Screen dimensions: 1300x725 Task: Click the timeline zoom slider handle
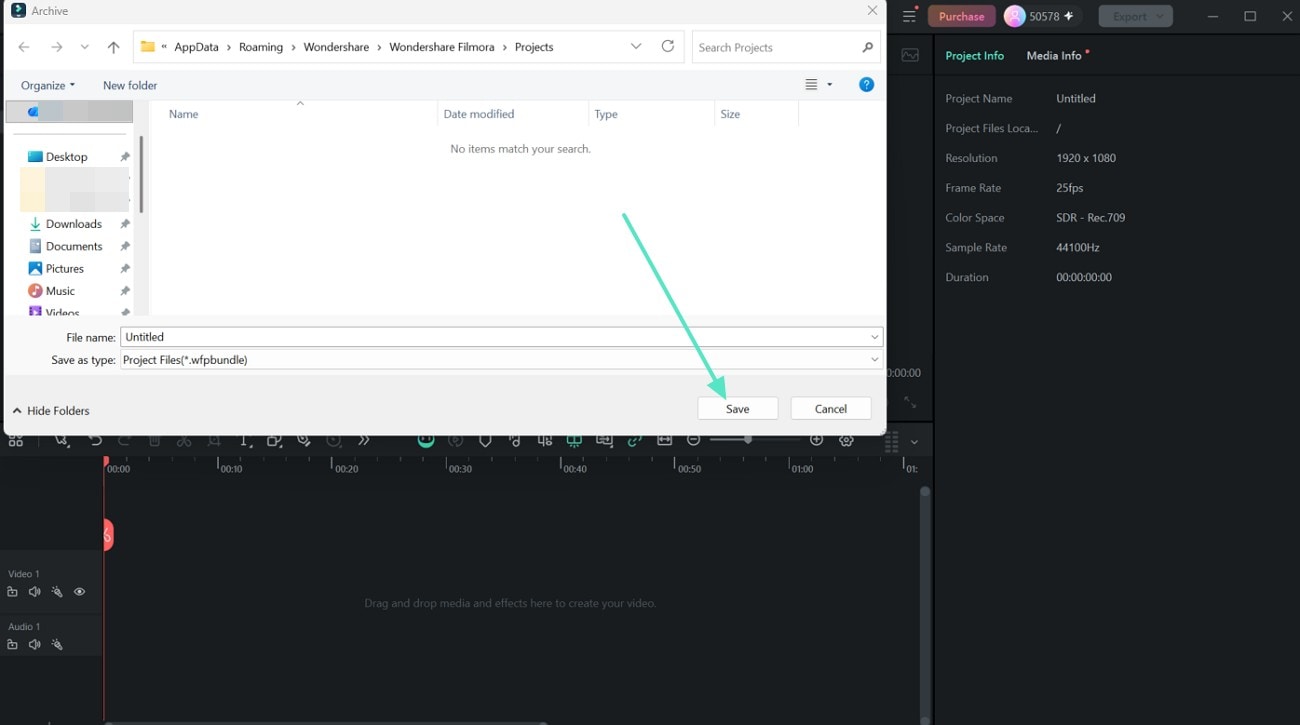748,440
